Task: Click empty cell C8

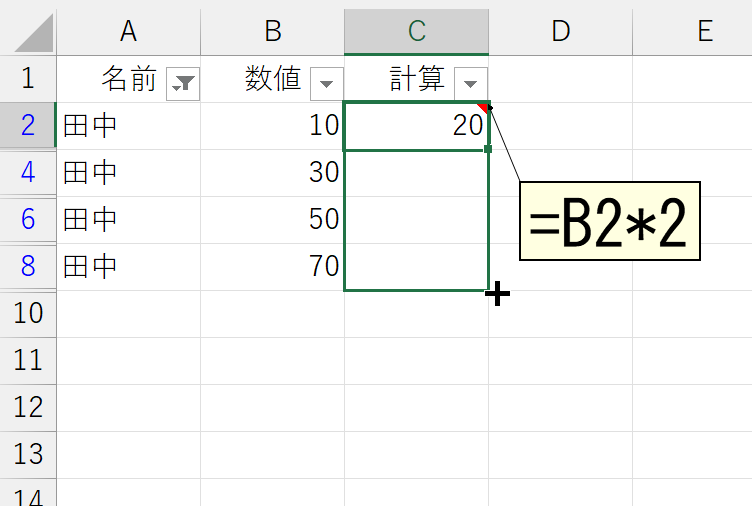Action: click(x=416, y=267)
